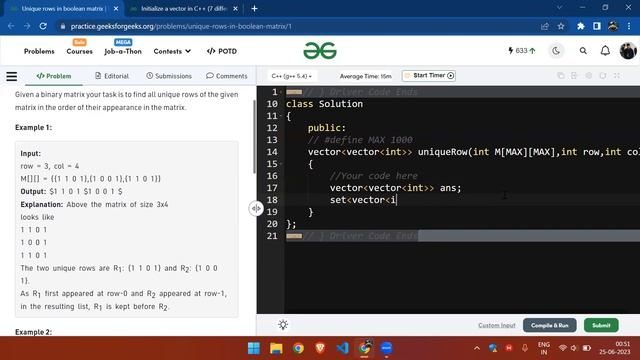Click the Start Timer button
The height and width of the screenshot is (360, 640).
pos(429,76)
